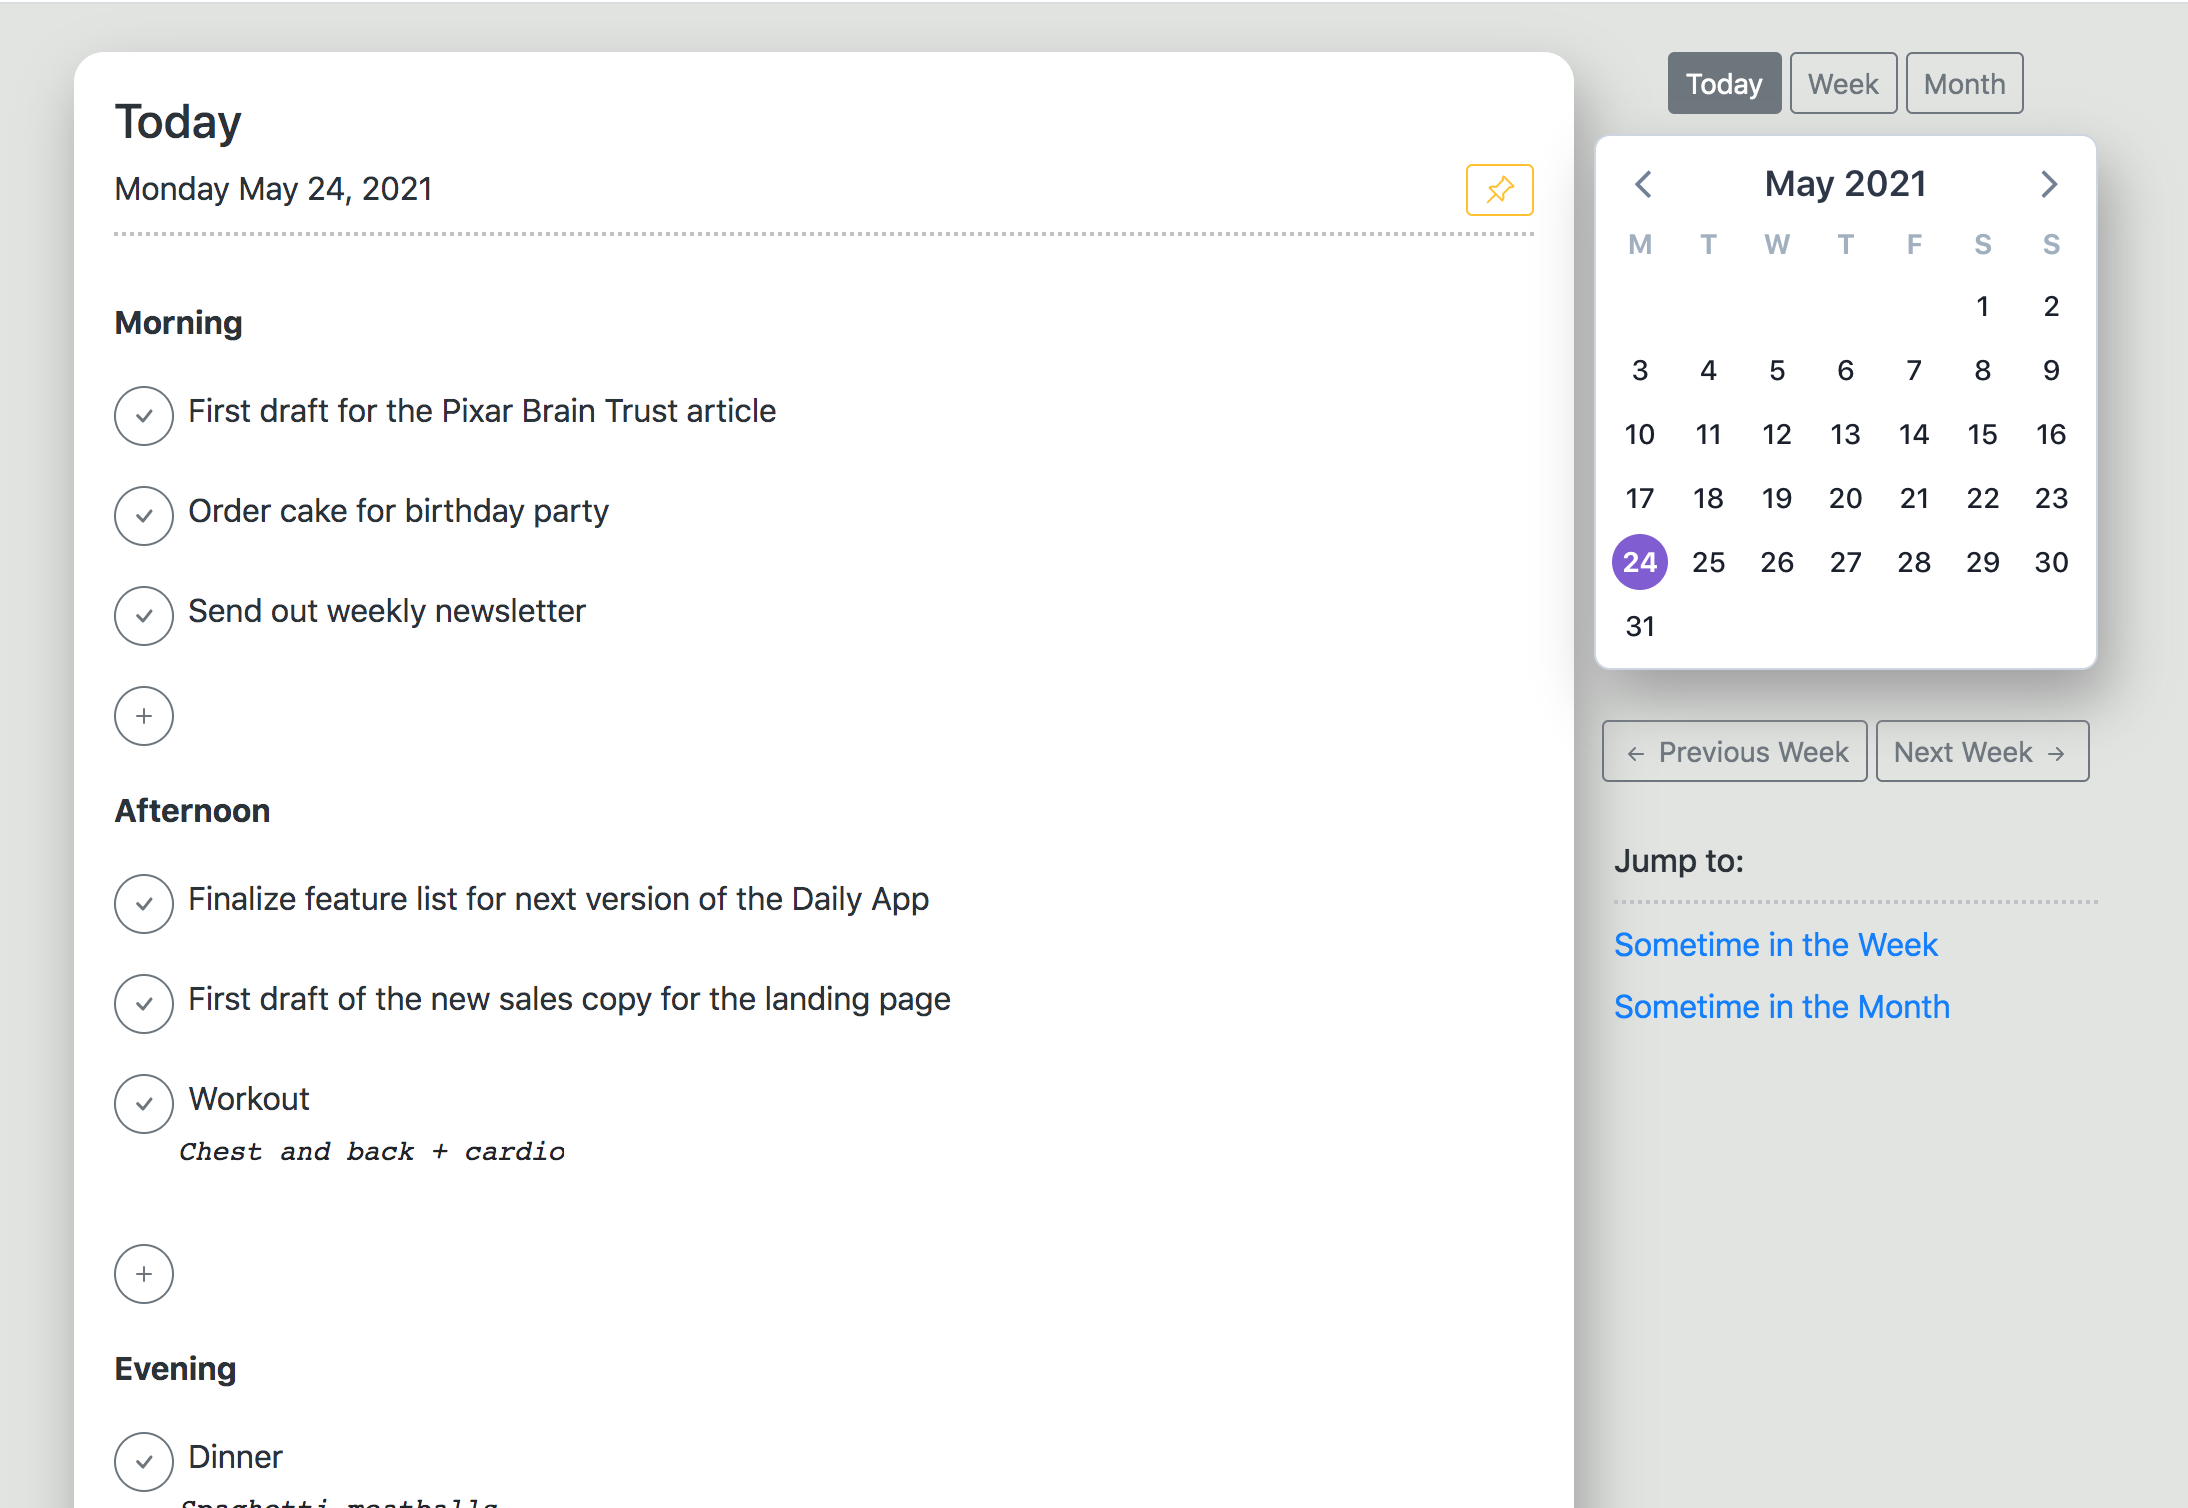The height and width of the screenshot is (1508, 2188).
Task: Switch to the Month view tab
Action: point(1963,84)
